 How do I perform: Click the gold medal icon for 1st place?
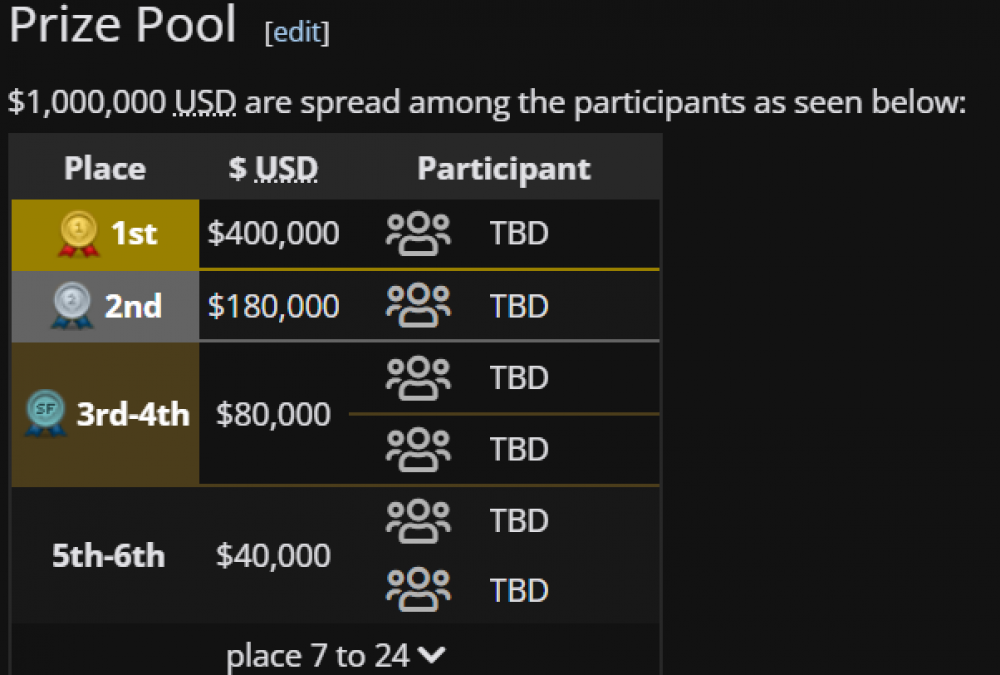click(x=78, y=234)
